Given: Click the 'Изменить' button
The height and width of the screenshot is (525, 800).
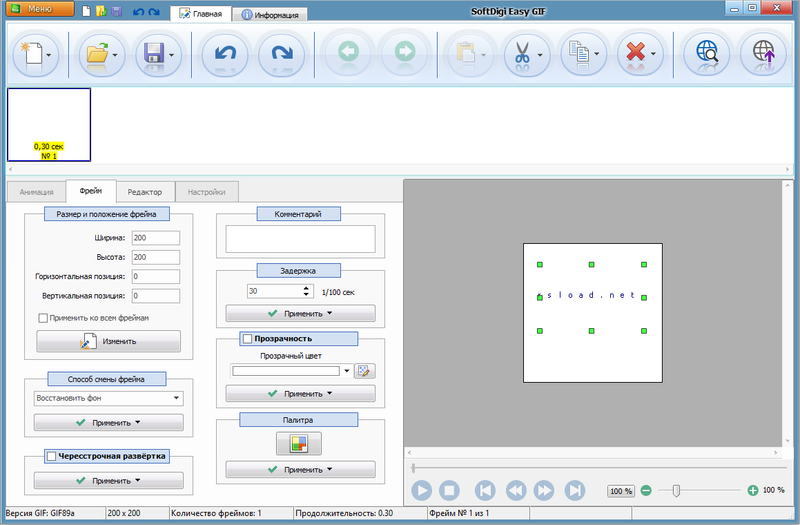Looking at the screenshot, I should click(x=108, y=341).
